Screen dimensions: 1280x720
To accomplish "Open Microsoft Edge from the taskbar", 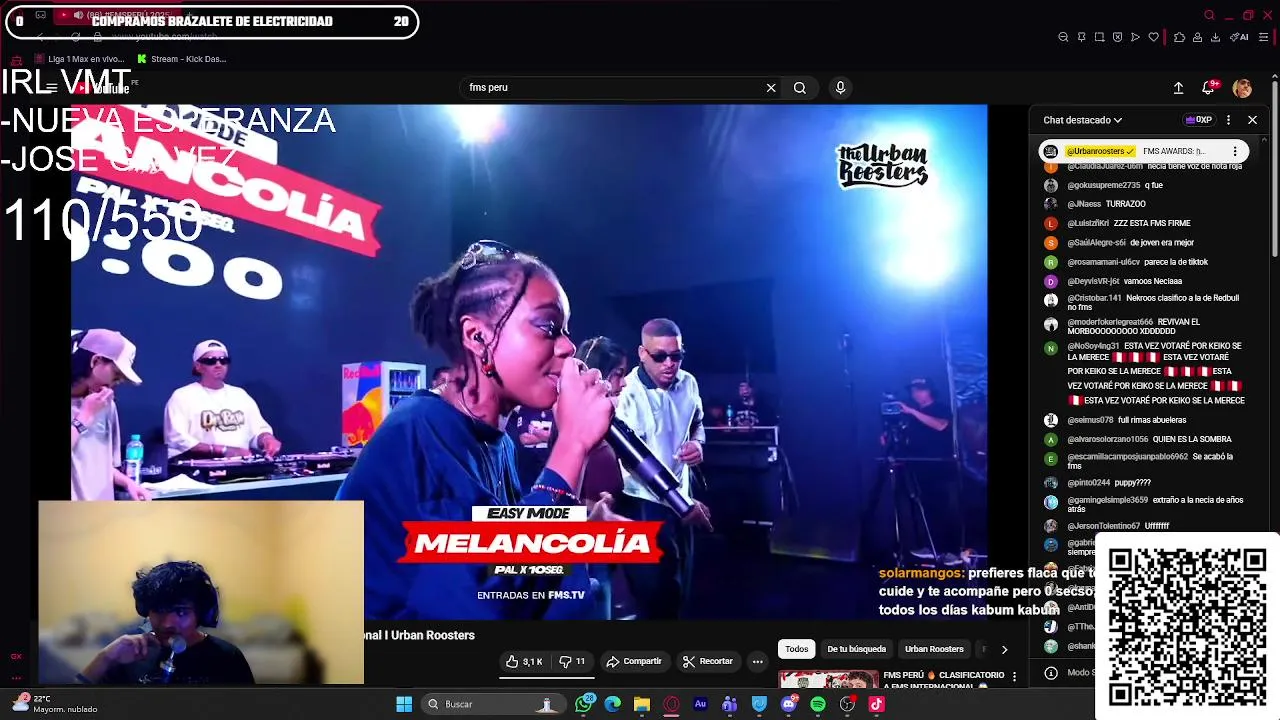I will (613, 704).
